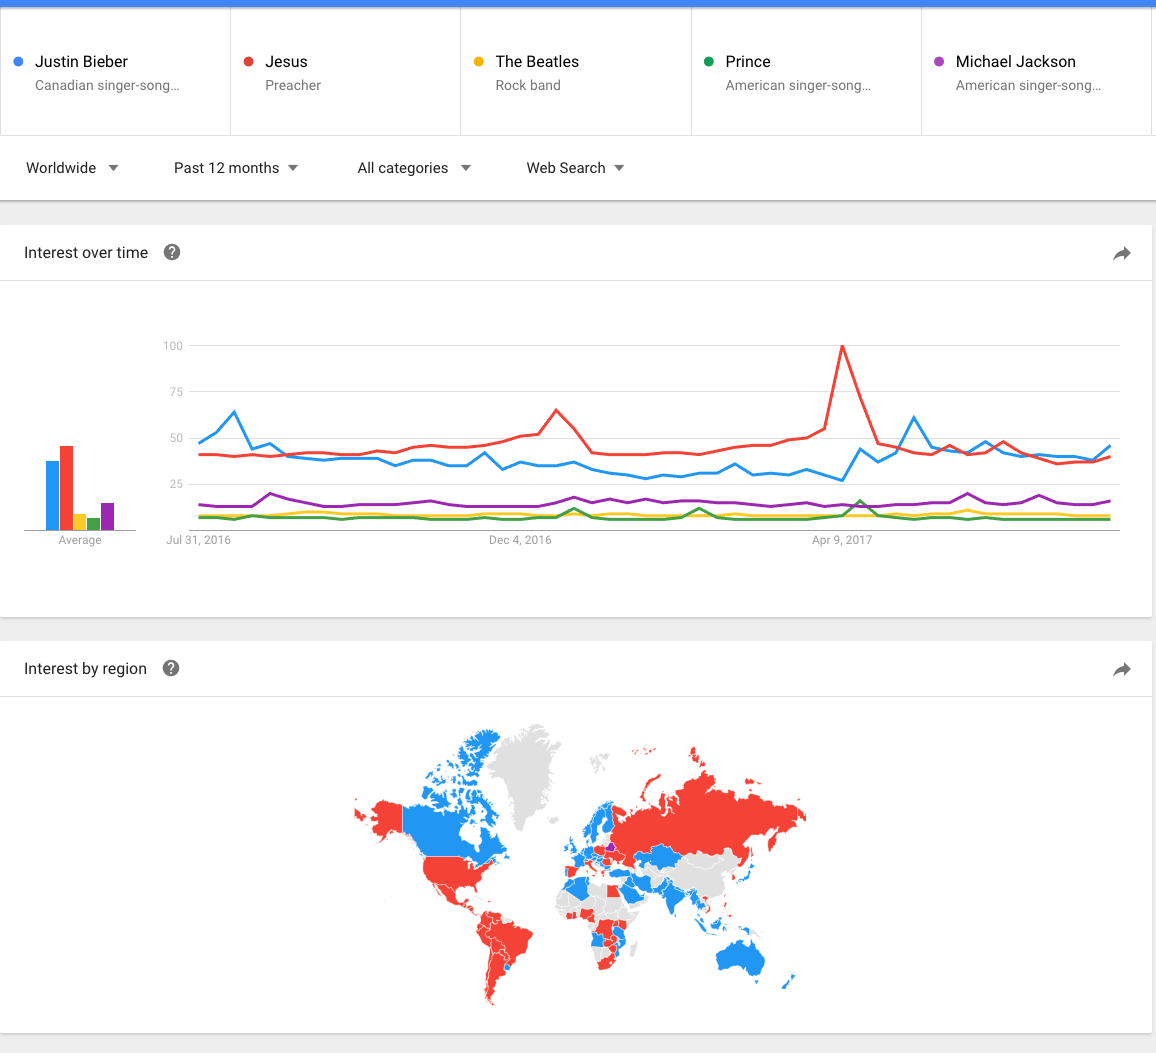Click the 50 y-axis label
The height and width of the screenshot is (1053, 1156).
[x=175, y=438]
